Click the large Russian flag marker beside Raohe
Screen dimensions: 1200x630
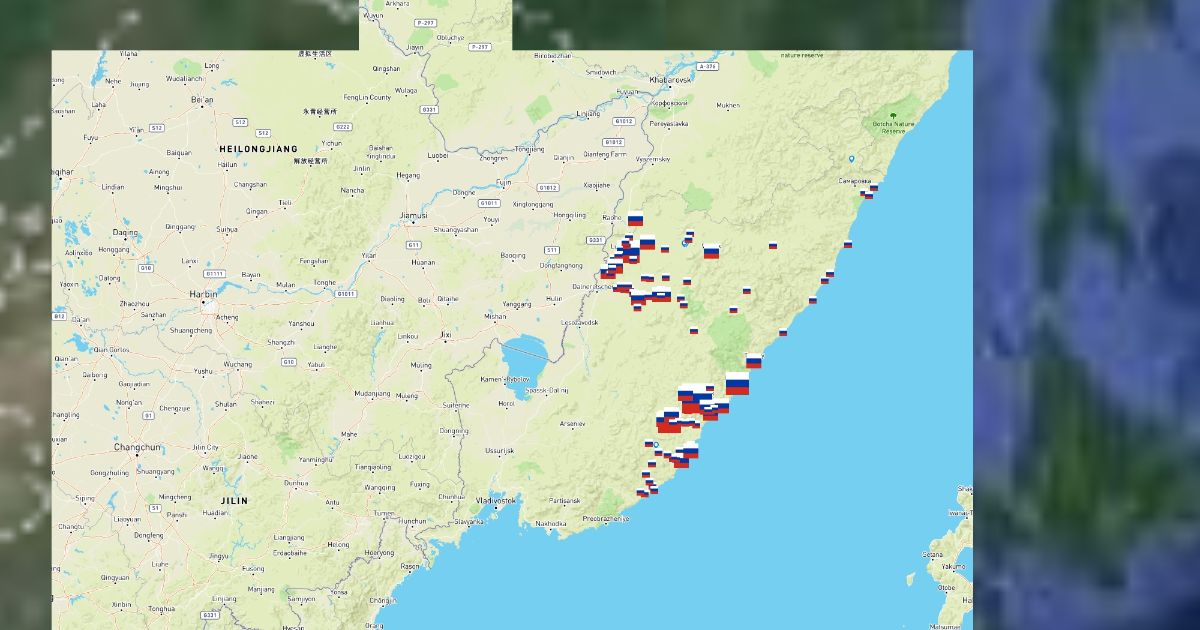[x=635, y=219]
